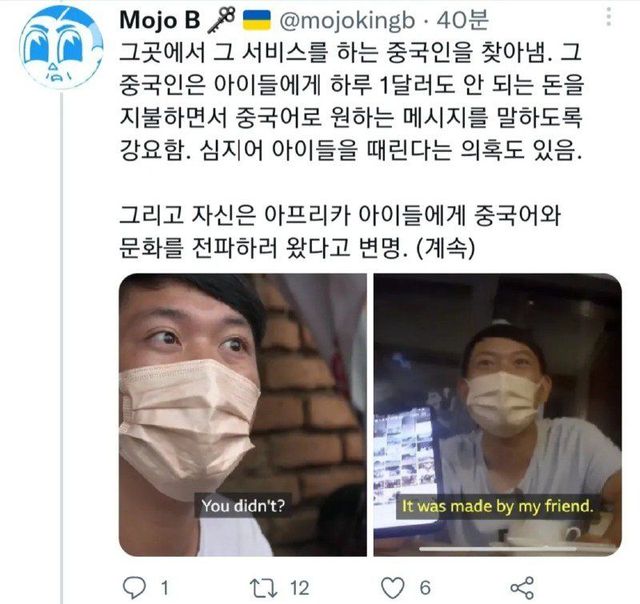Click the thread line below the avatar
This screenshot has width=640, height=604.
[x=62, y=348]
